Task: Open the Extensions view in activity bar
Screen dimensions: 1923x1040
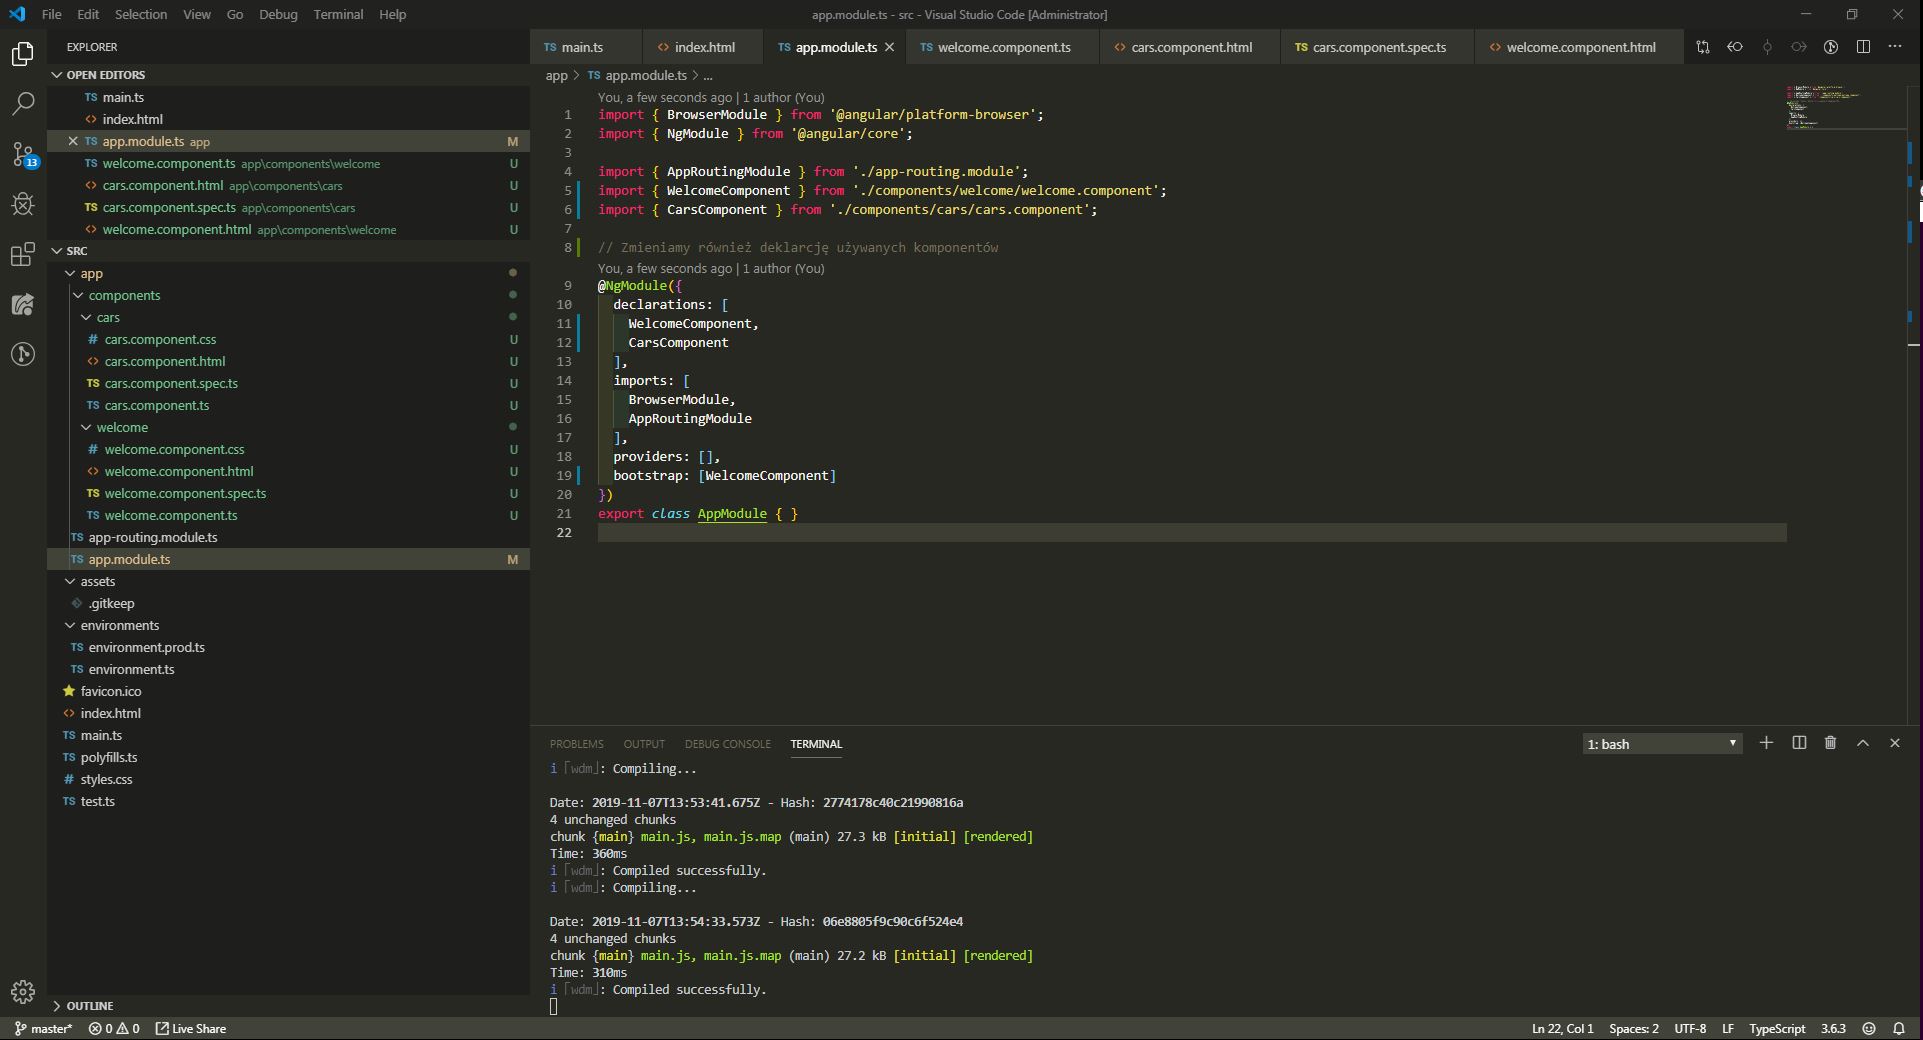Action: [x=23, y=254]
